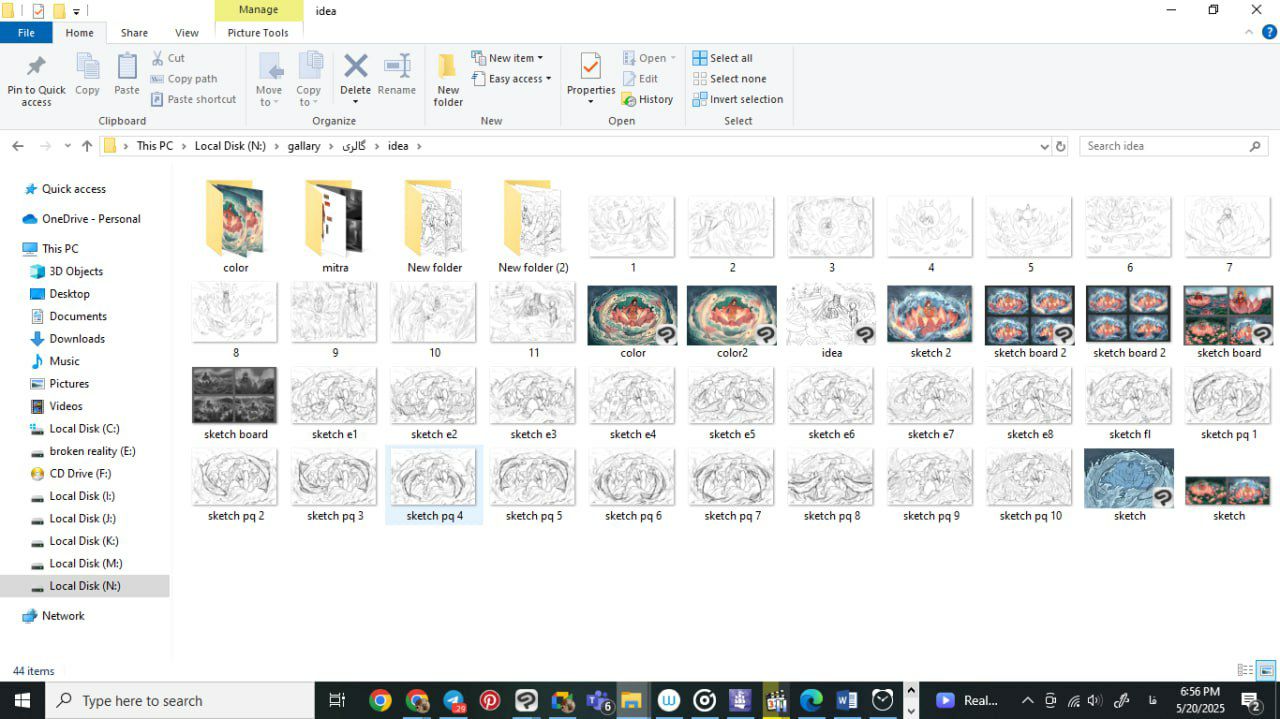Open the File menu

coord(26,33)
